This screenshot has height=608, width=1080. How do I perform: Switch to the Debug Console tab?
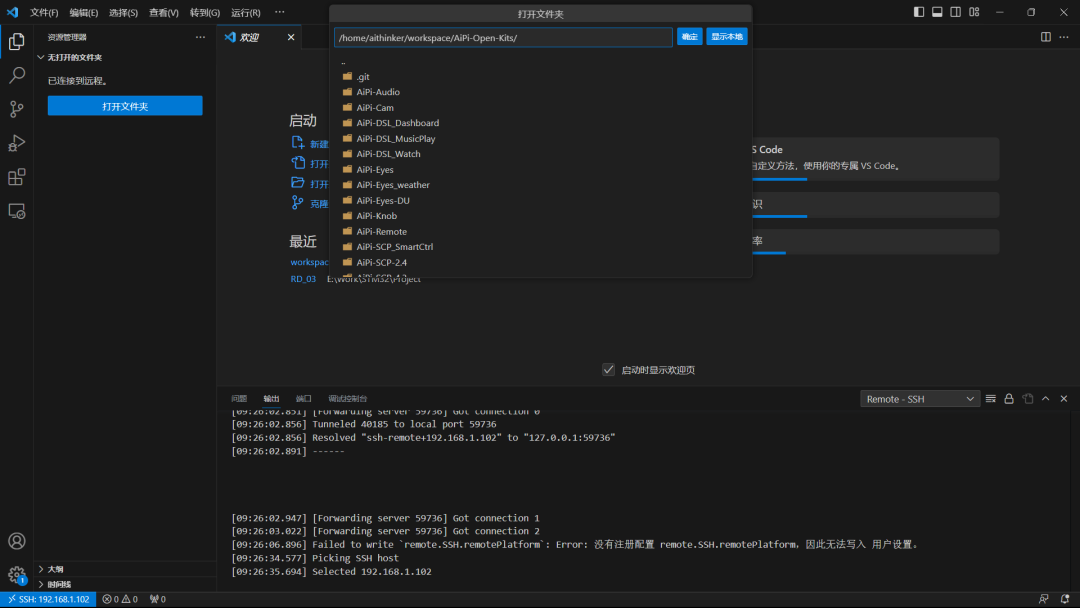[348, 399]
